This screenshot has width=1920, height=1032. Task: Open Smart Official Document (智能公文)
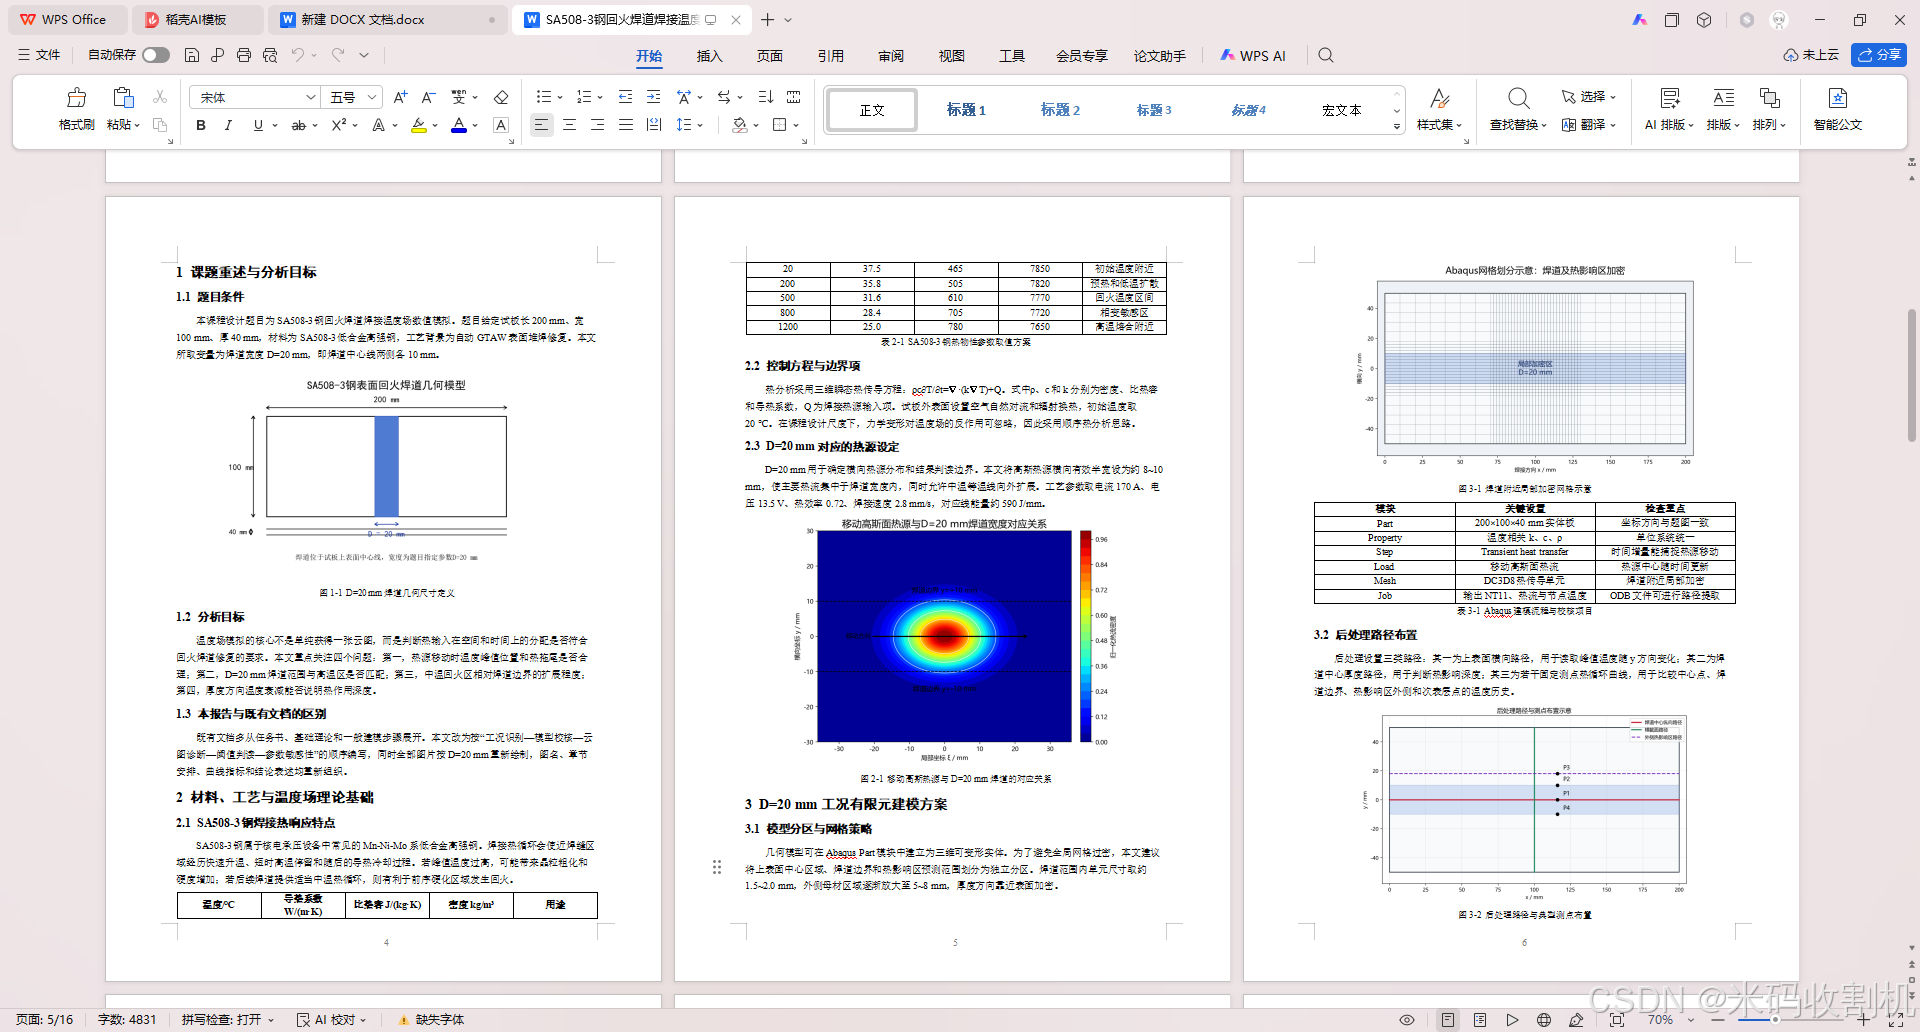[x=1838, y=109]
